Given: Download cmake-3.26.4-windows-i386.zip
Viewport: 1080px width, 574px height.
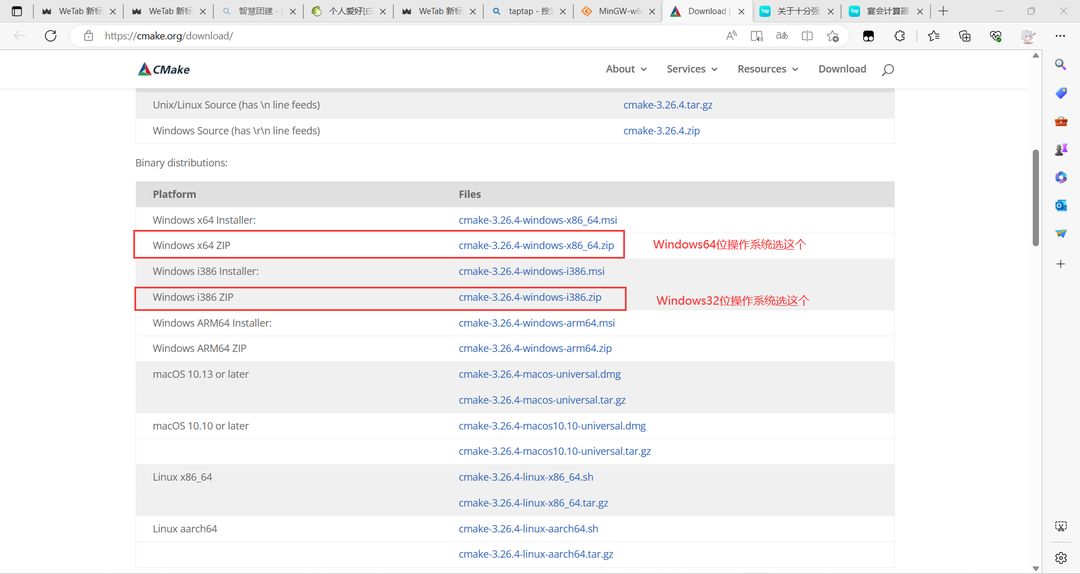Looking at the screenshot, I should click(530, 297).
